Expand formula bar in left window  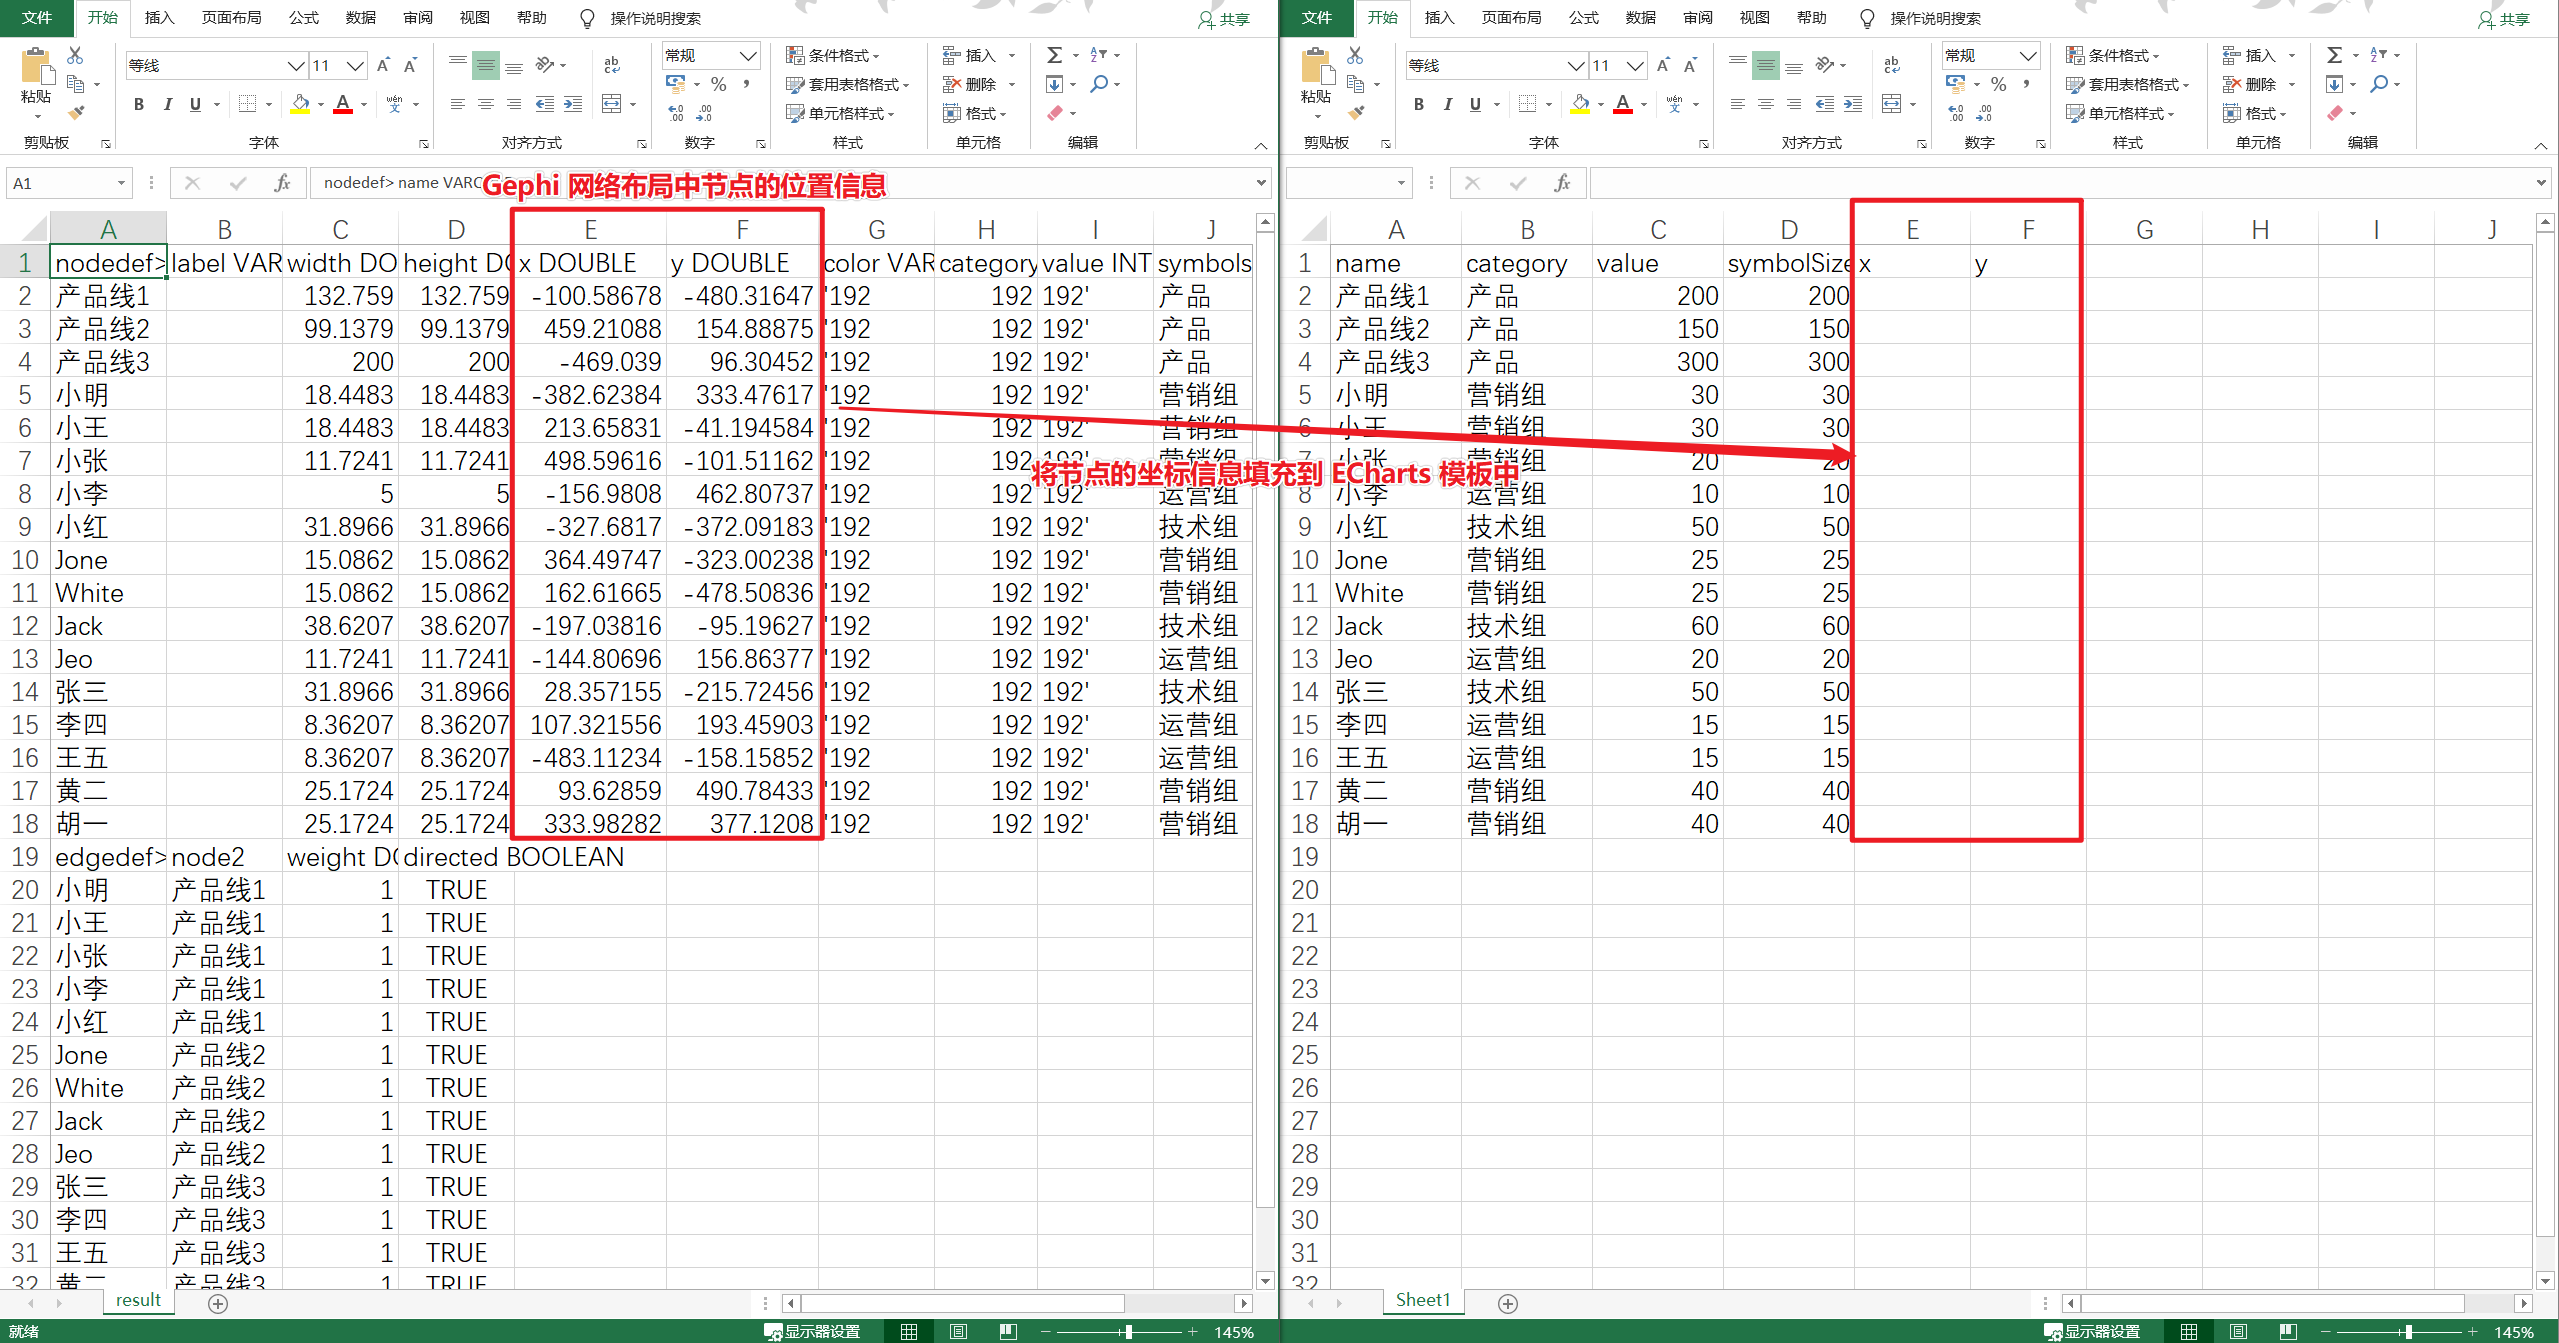(1261, 183)
